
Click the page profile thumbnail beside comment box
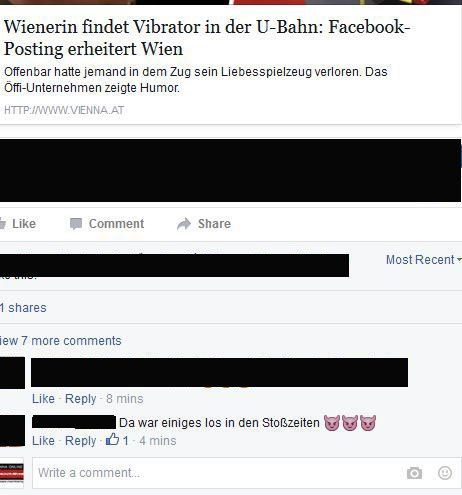(12, 473)
